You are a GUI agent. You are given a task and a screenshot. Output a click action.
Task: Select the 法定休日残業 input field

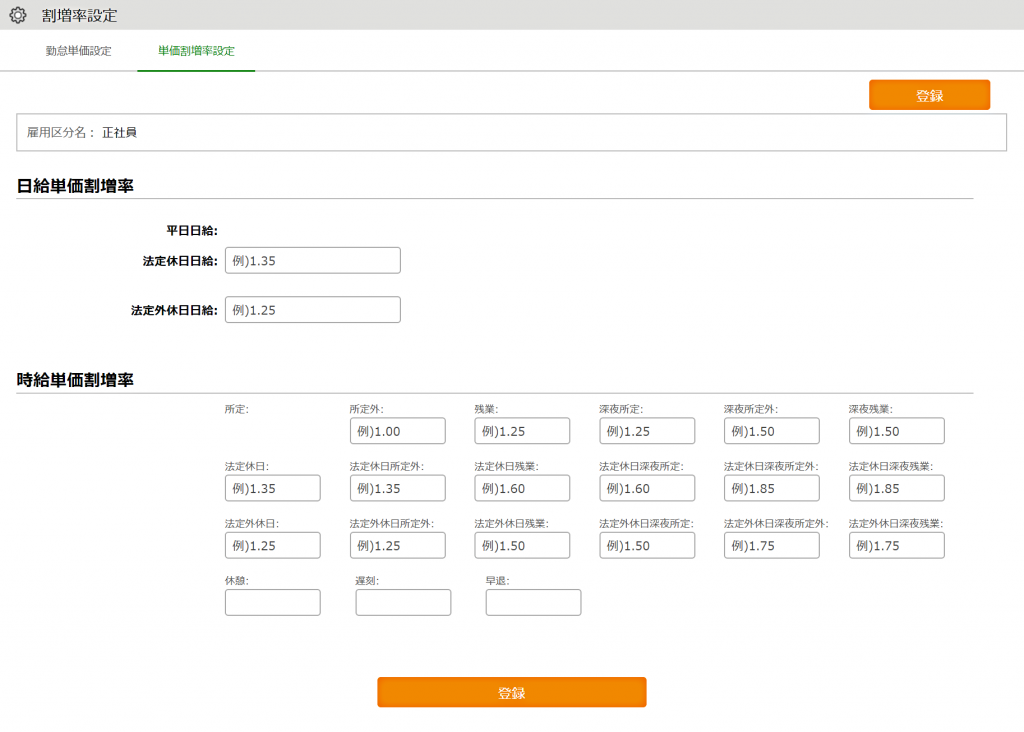pos(522,488)
